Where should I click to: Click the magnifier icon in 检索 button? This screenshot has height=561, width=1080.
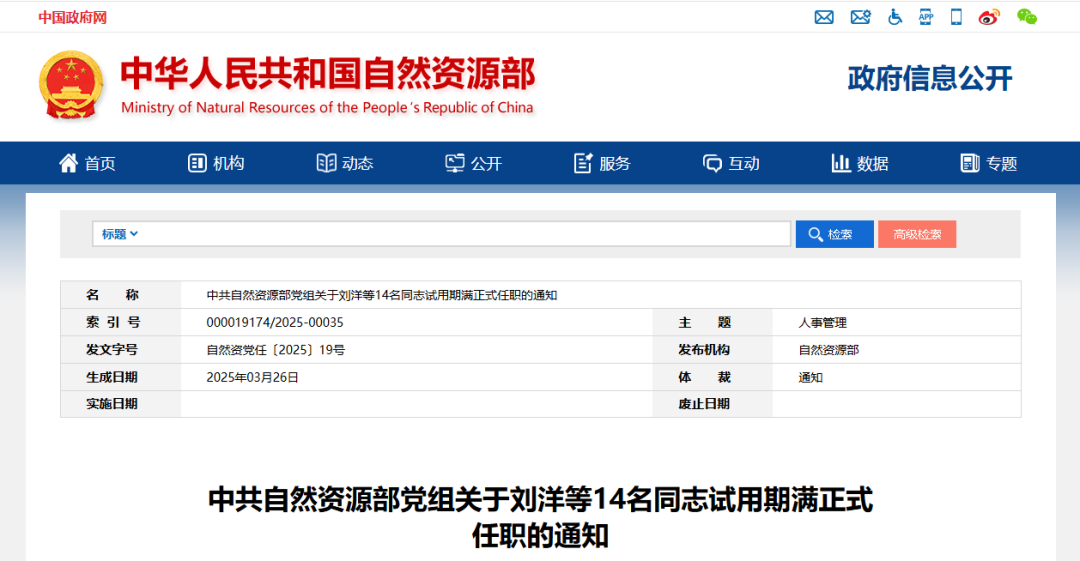coord(816,234)
